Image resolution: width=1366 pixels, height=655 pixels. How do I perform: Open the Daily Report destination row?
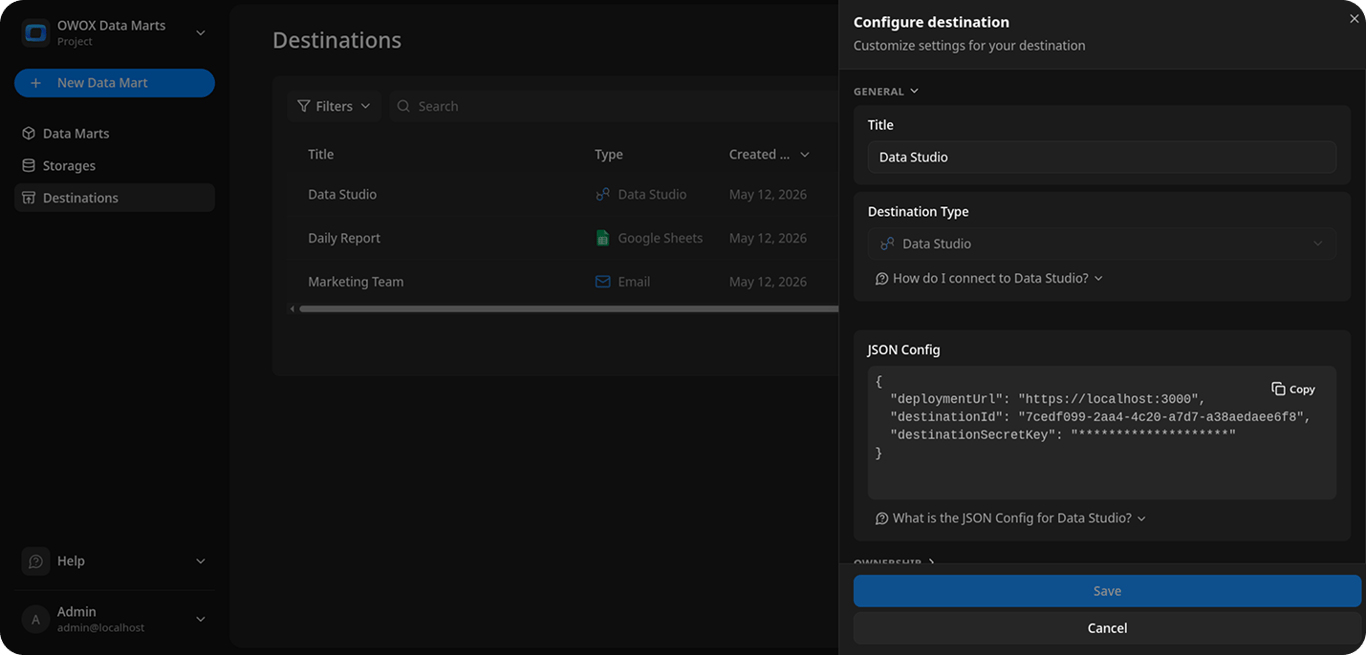click(563, 238)
